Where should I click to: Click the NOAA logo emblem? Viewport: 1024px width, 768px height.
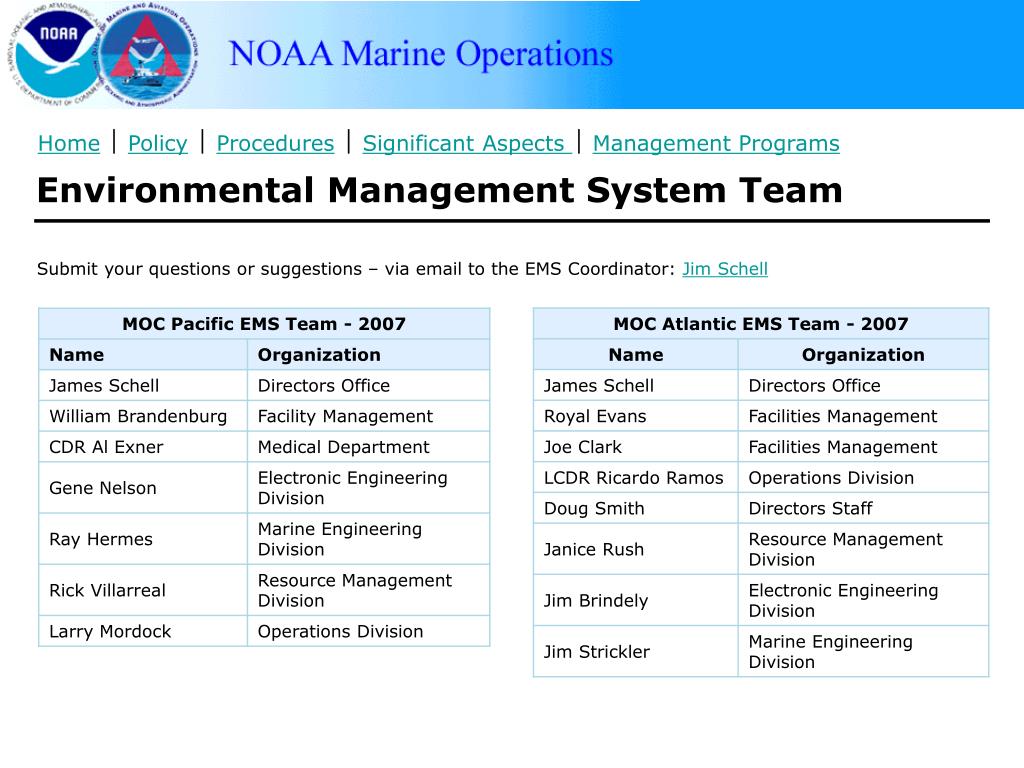click(x=56, y=55)
